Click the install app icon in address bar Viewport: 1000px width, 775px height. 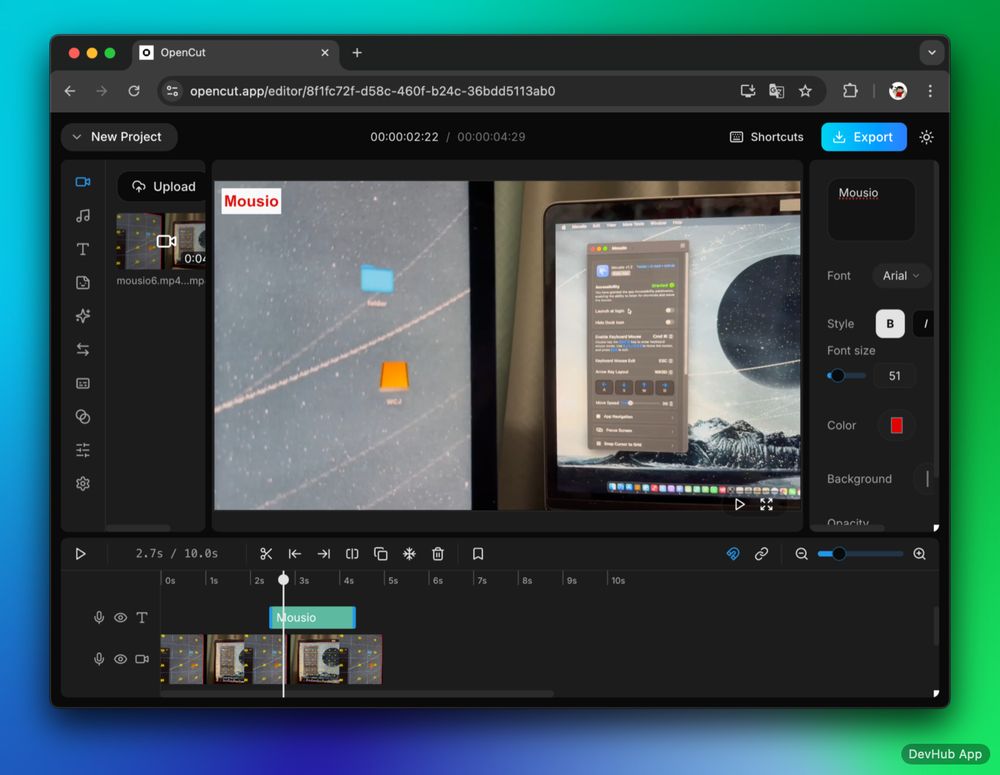coord(748,91)
